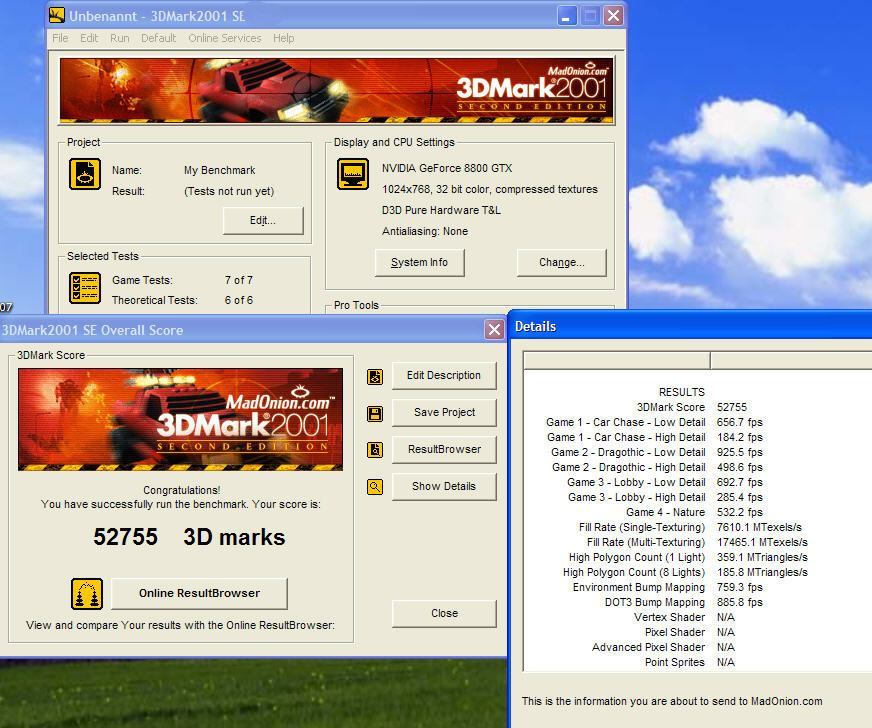Click the Display and CPU monitor icon
This screenshot has width=872, height=728.
click(353, 174)
